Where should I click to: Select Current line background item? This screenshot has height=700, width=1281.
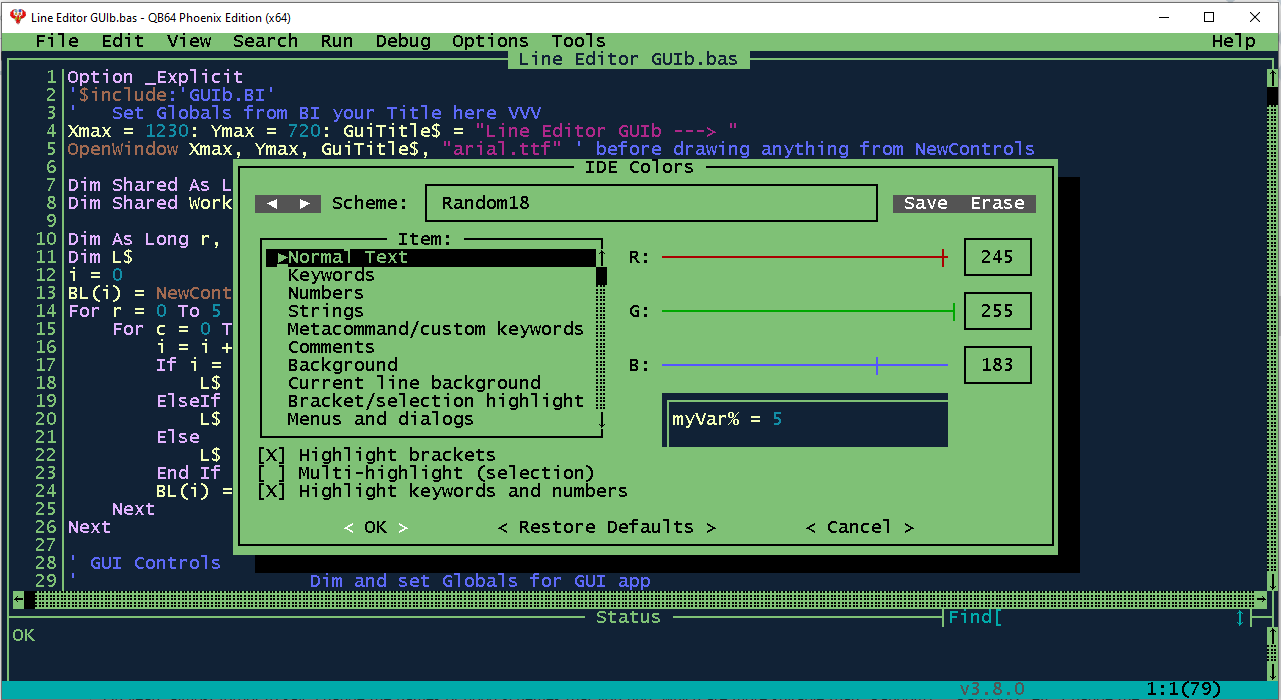tap(414, 383)
